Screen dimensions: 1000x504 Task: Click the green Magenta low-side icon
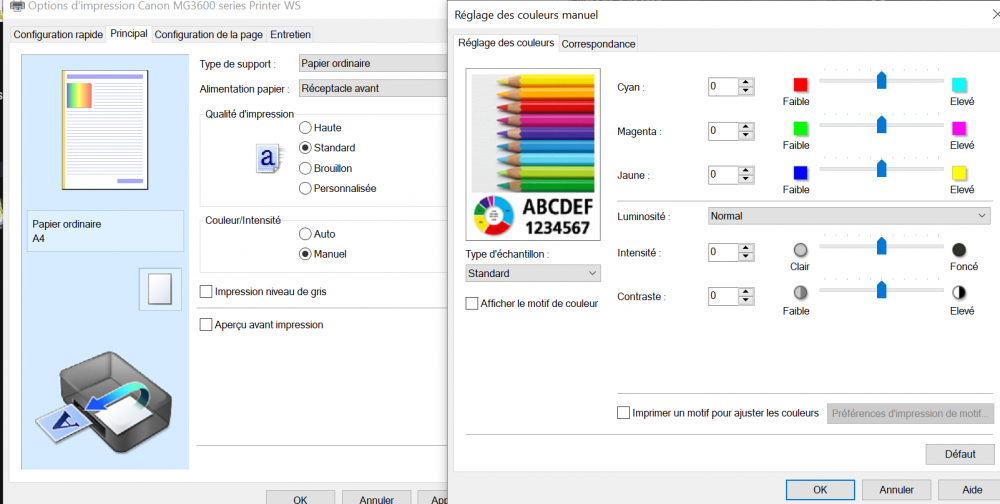(x=800, y=129)
